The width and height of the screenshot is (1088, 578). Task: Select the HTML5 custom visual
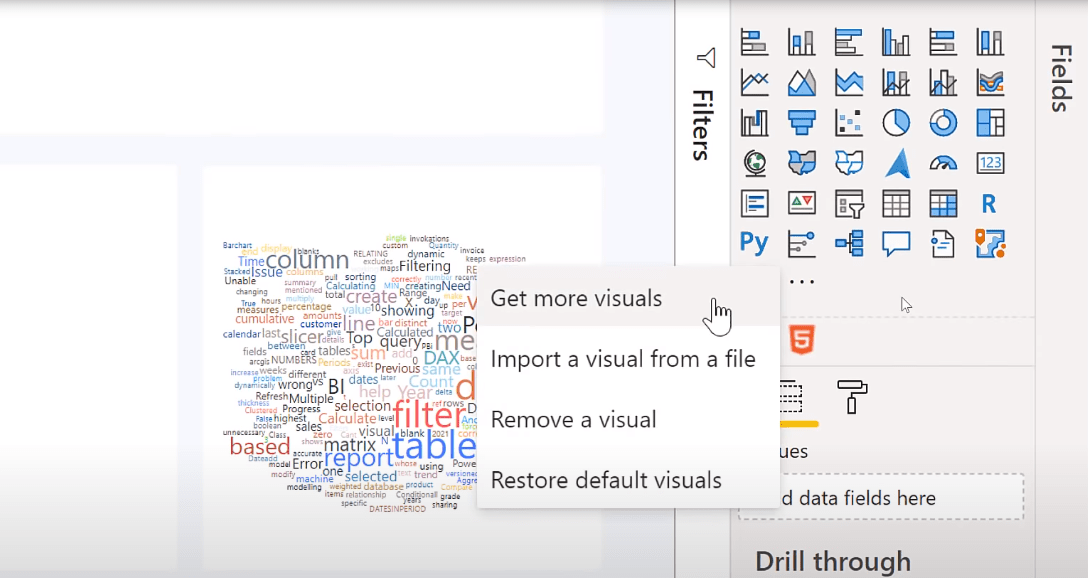pyautogui.click(x=801, y=340)
